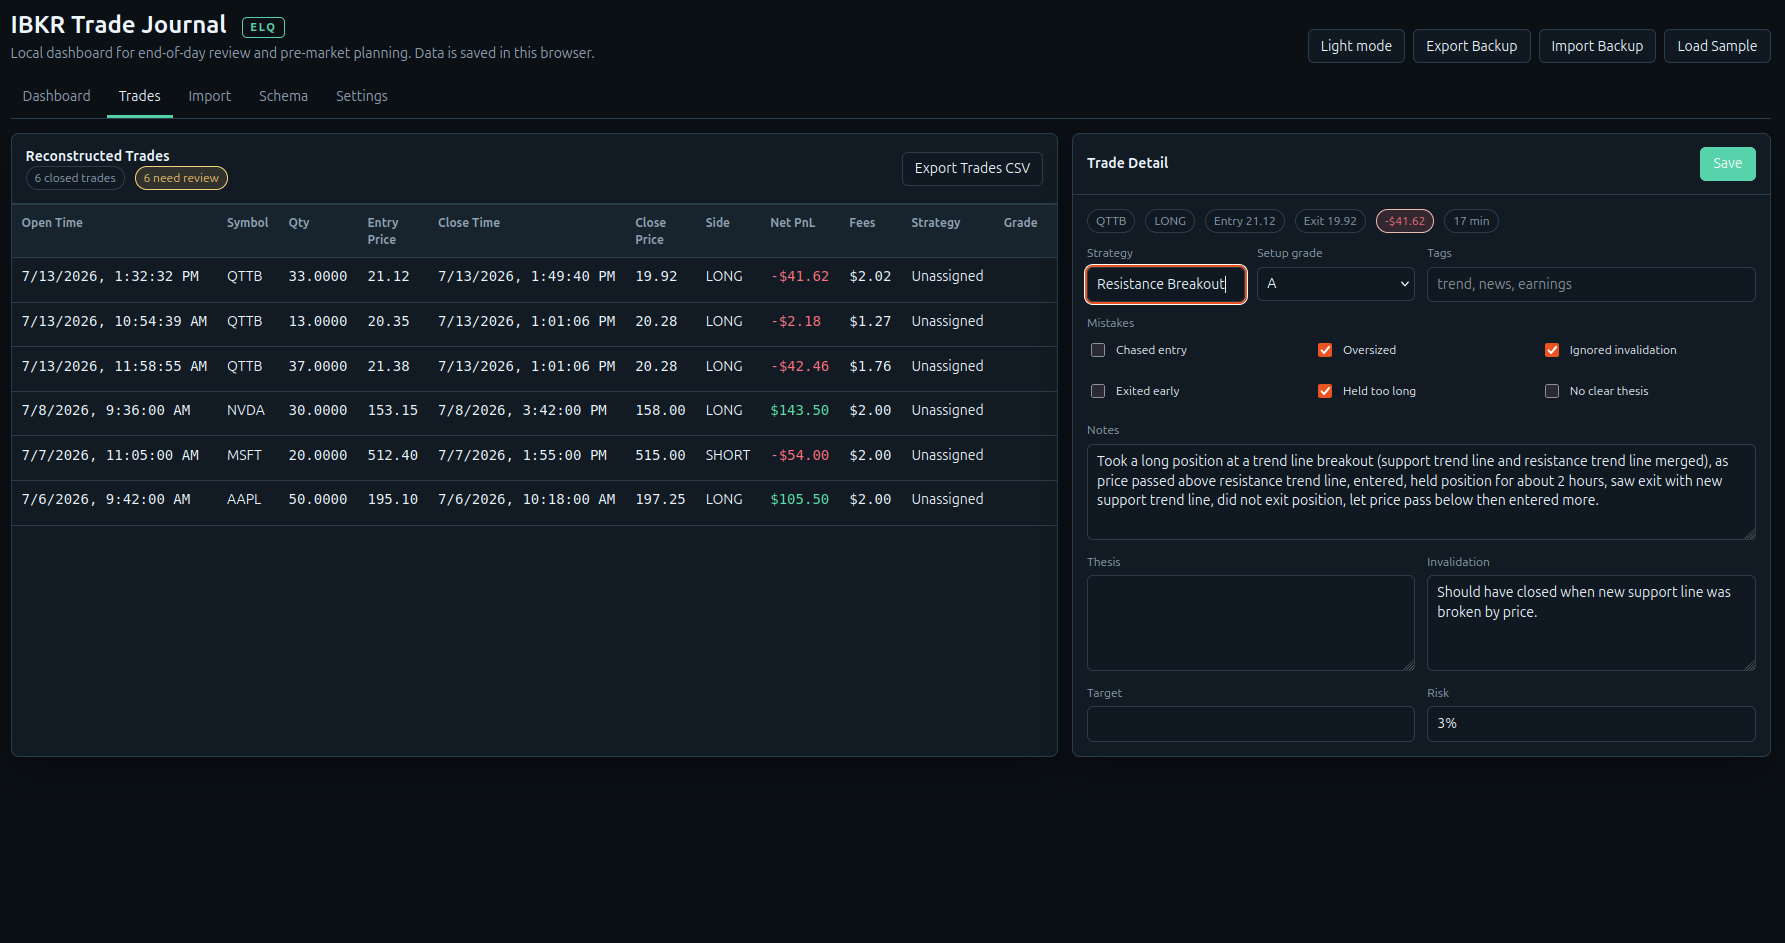This screenshot has height=943, width=1785.
Task: Select the MSFT short trade row
Action: (534, 456)
